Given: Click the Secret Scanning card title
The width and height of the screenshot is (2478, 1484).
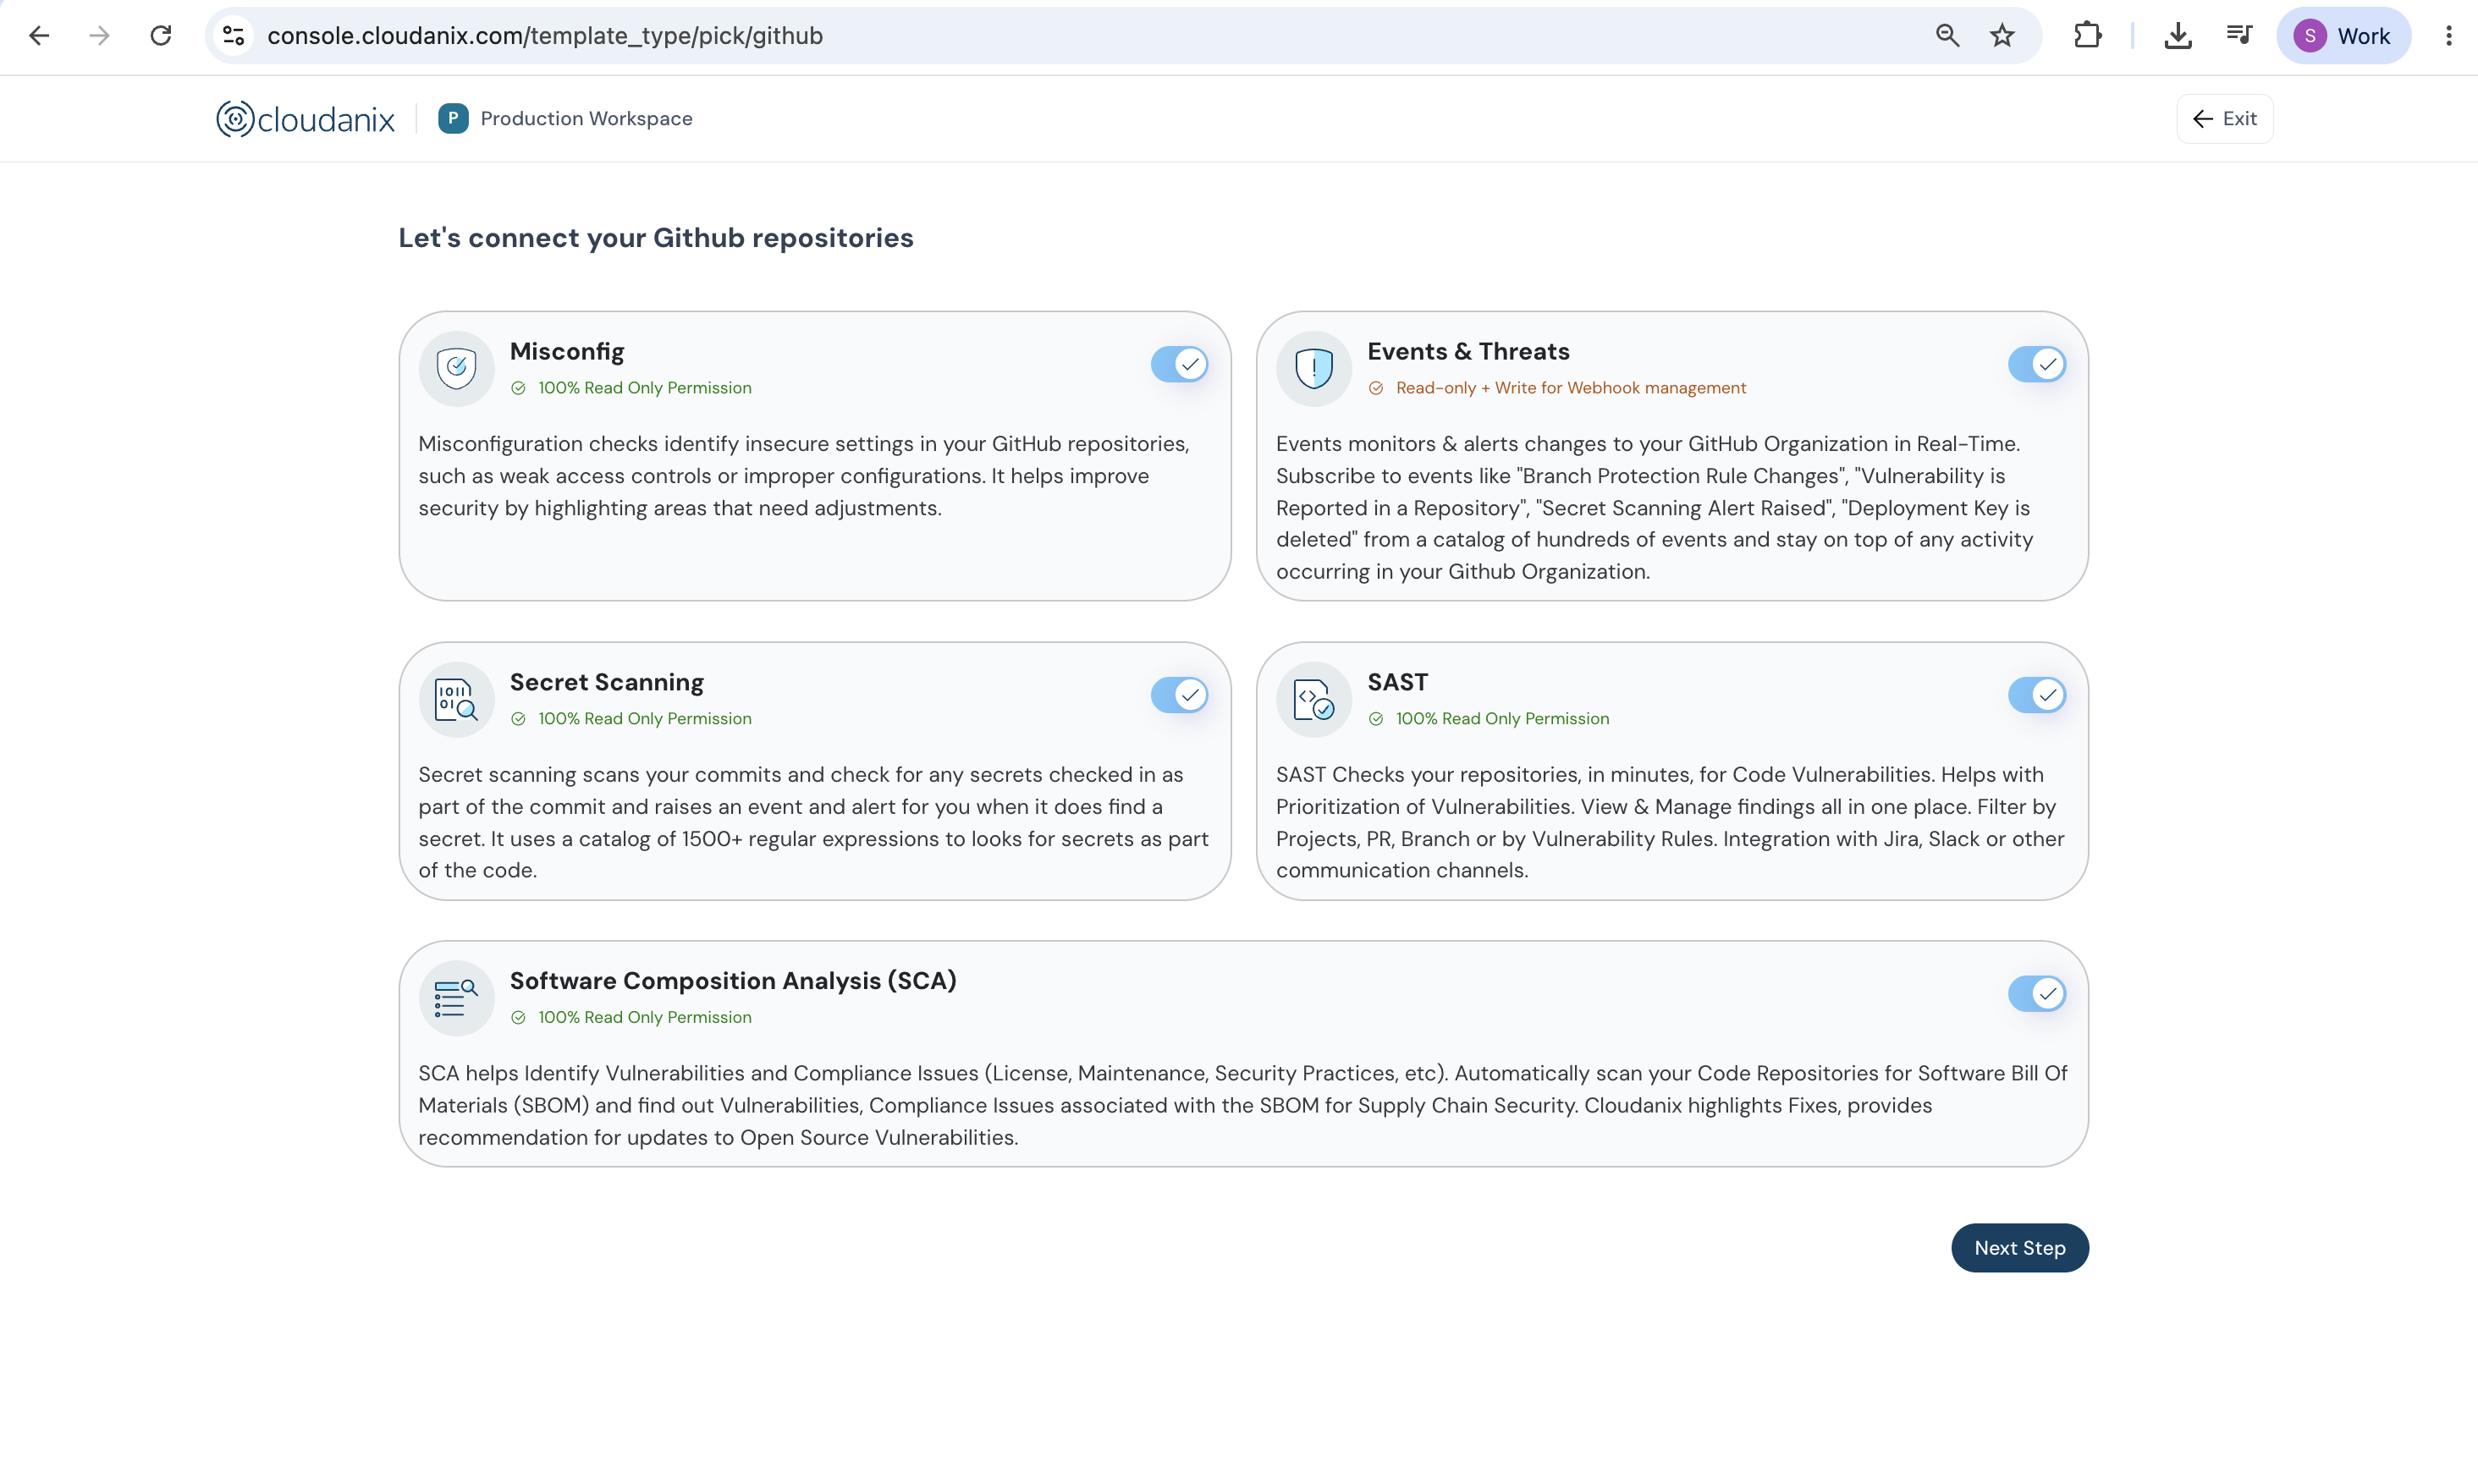Looking at the screenshot, I should [607, 682].
